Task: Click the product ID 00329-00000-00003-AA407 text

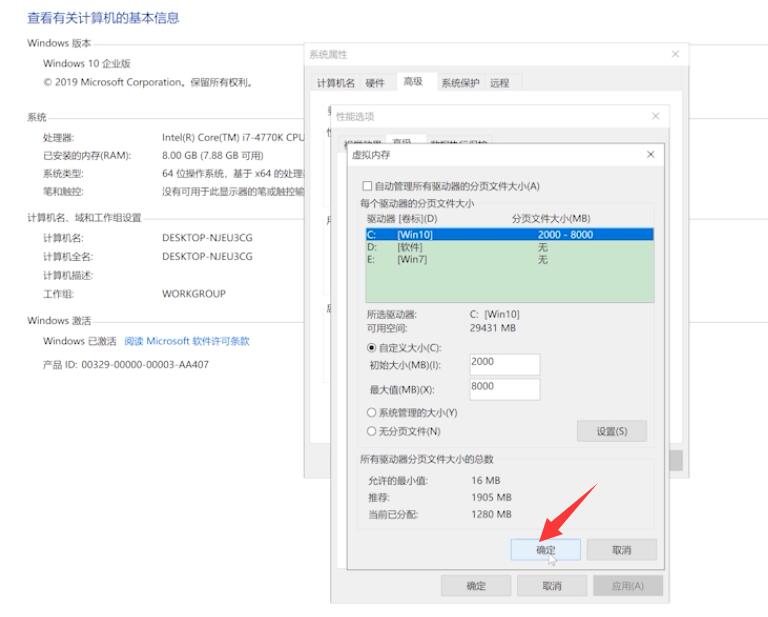Action: (x=145, y=364)
